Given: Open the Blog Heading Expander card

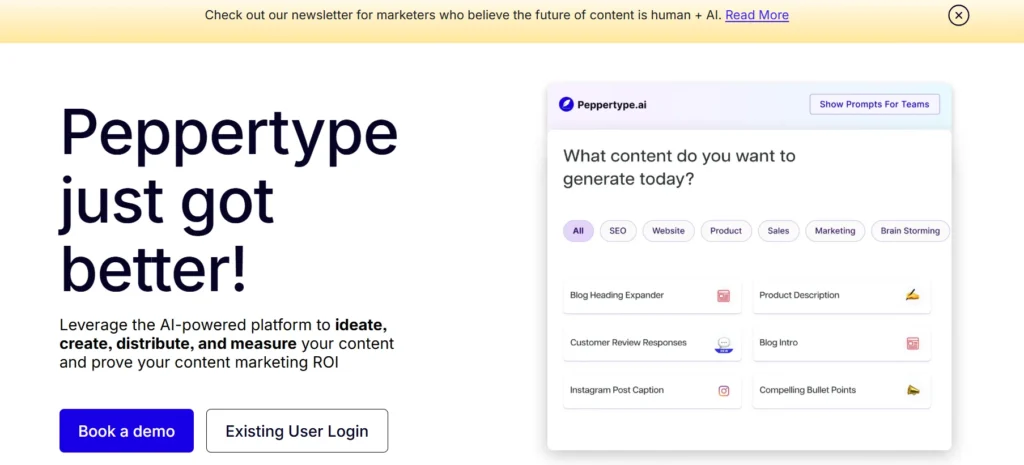Looking at the screenshot, I should (652, 296).
